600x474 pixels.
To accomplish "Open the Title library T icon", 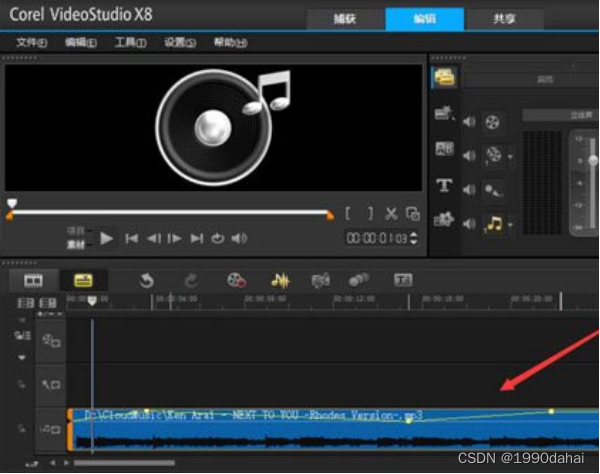I will [x=444, y=186].
